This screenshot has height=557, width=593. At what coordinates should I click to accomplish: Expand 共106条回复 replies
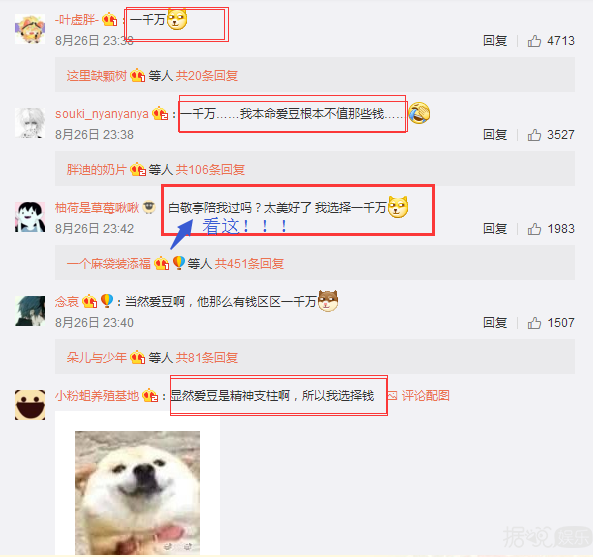pyautogui.click(x=210, y=169)
